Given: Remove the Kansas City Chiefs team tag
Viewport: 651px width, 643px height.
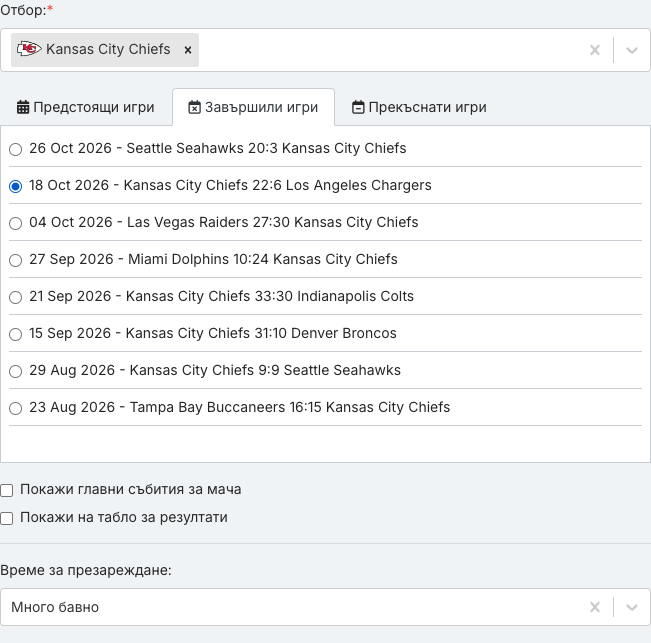Looking at the screenshot, I should point(188,50).
